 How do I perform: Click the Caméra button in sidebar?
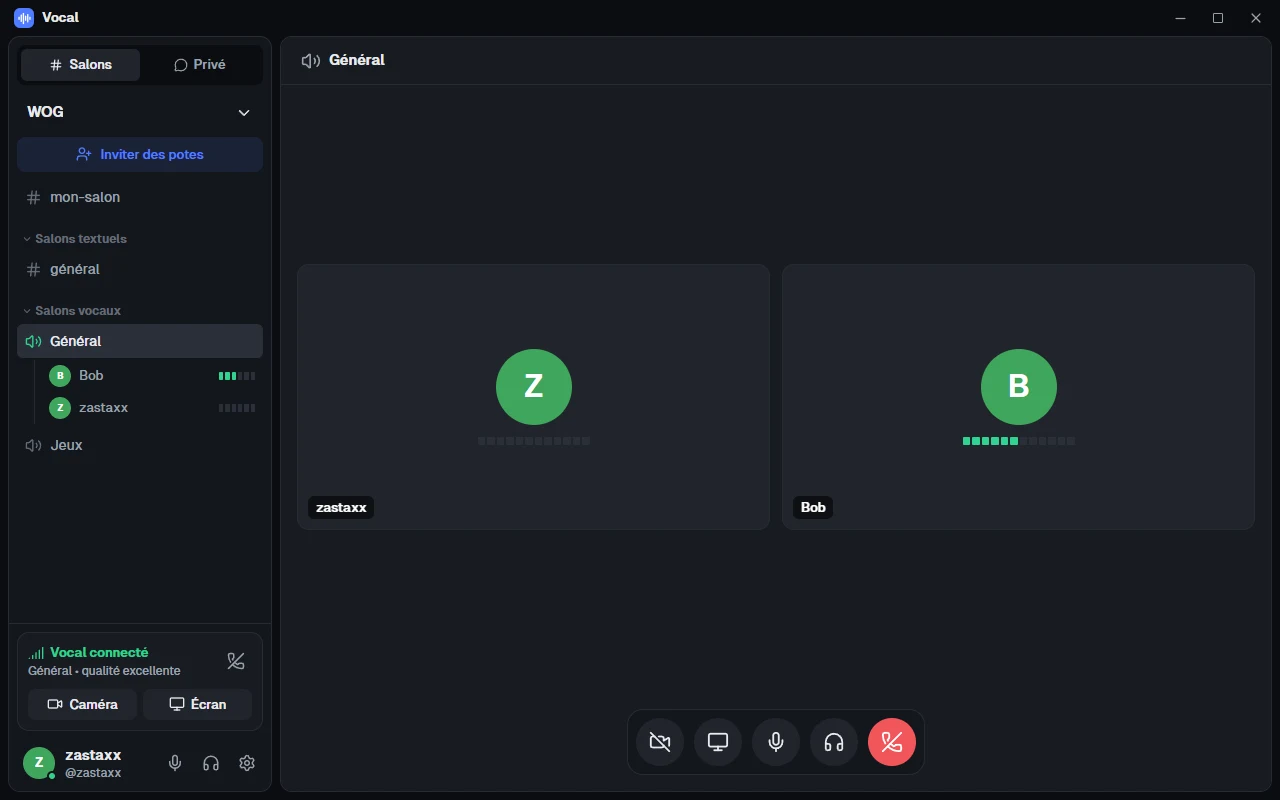pos(82,704)
